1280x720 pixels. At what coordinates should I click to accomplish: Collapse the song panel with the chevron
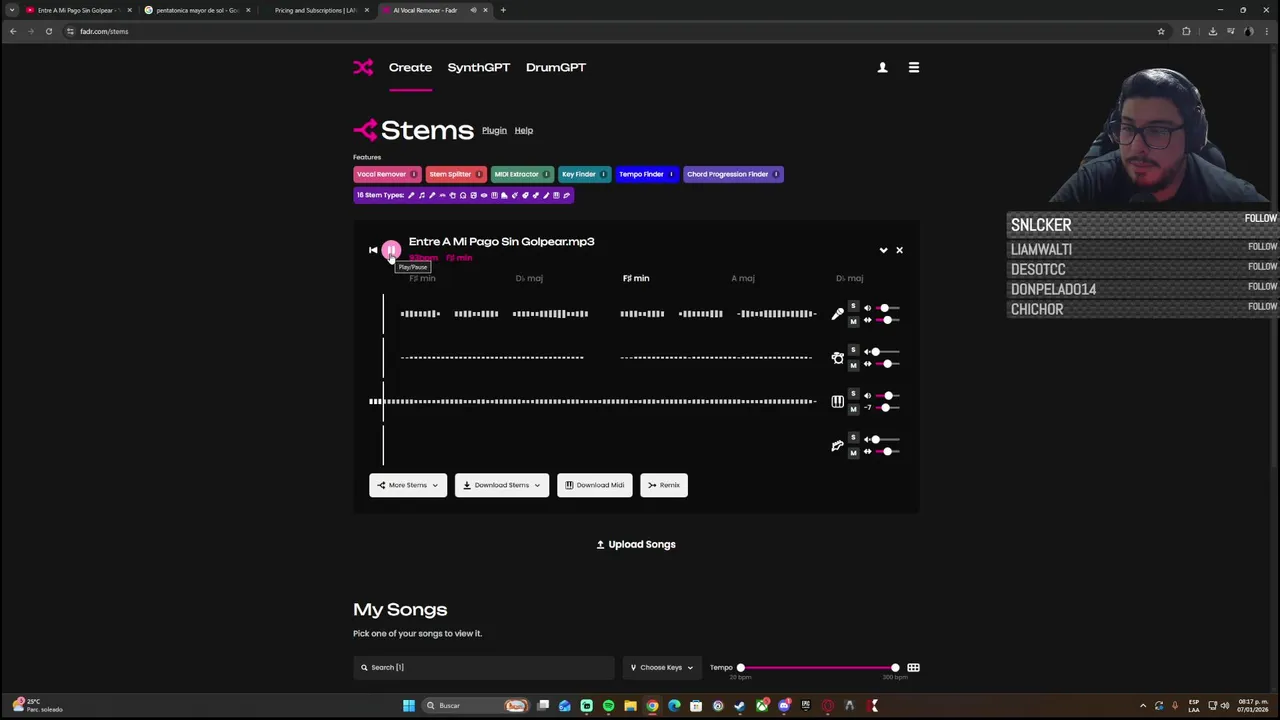[883, 250]
